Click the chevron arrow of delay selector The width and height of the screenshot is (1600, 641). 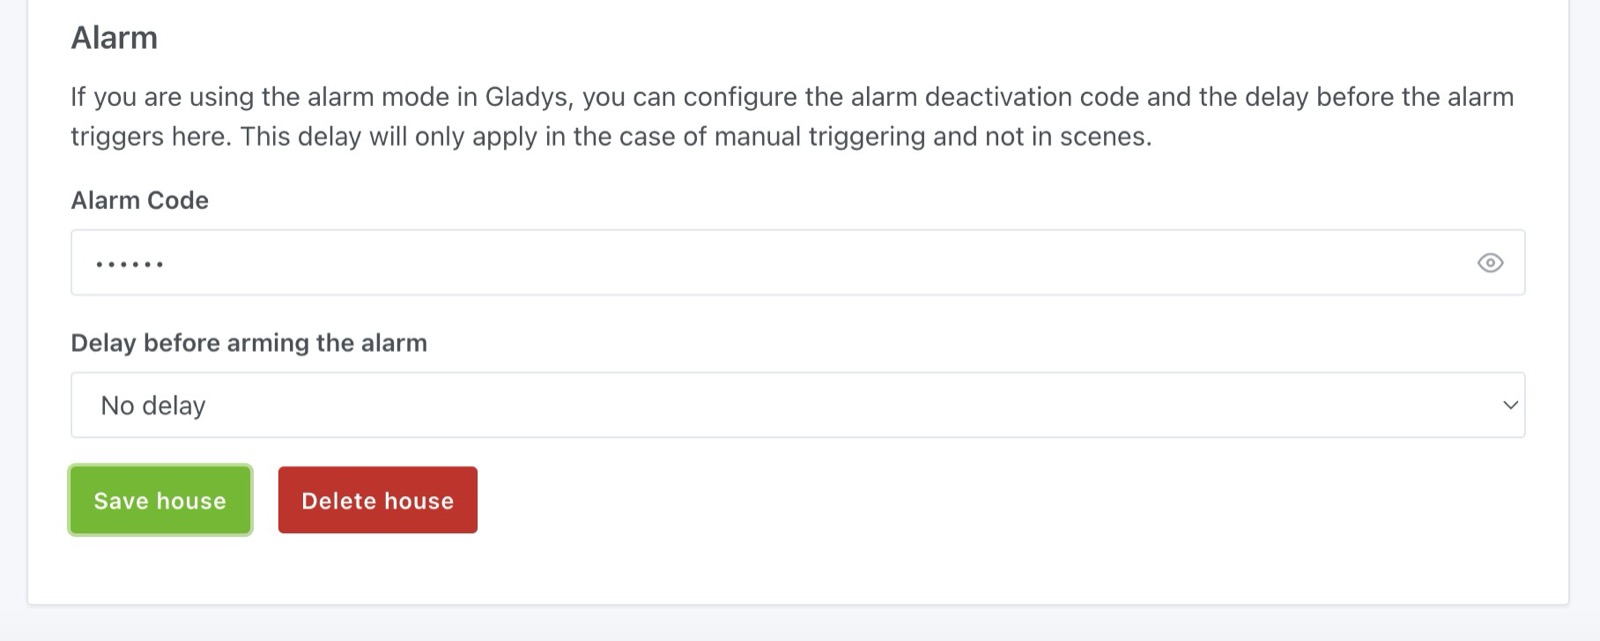click(x=1510, y=405)
